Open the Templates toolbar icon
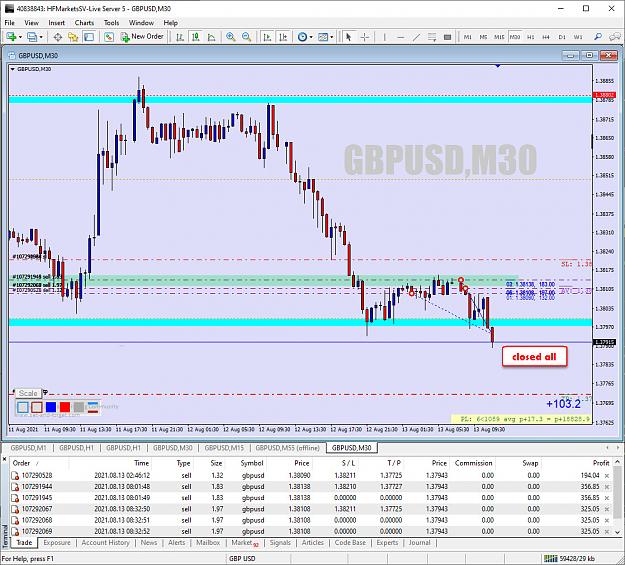The image size is (625, 565). point(323,37)
